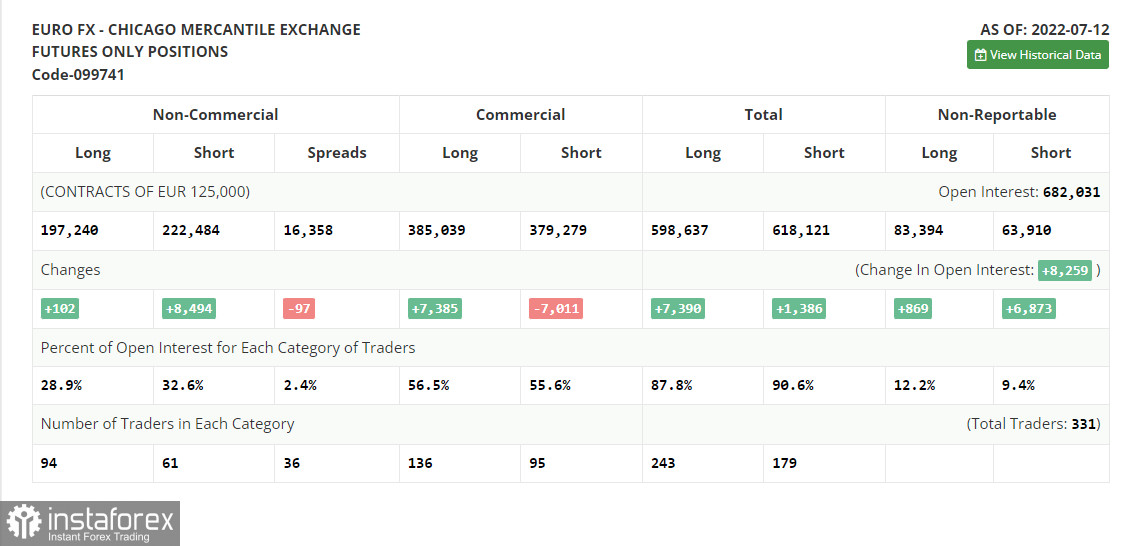
Task: Select the Non-Reportable column header
Action: tap(996, 115)
